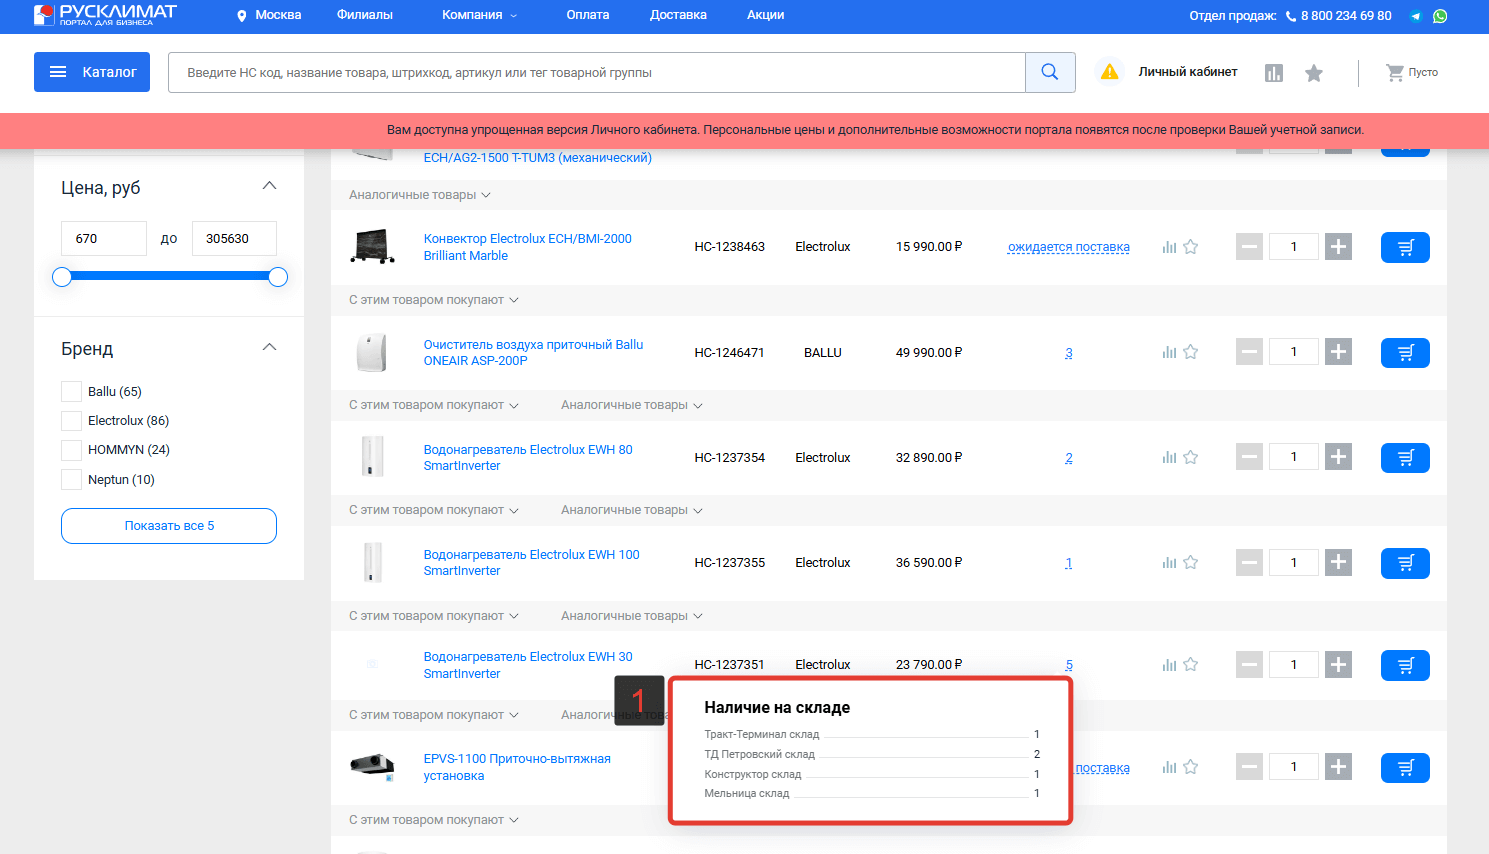Click the search magnifier button
The width and height of the screenshot is (1489, 854).
click(1050, 72)
